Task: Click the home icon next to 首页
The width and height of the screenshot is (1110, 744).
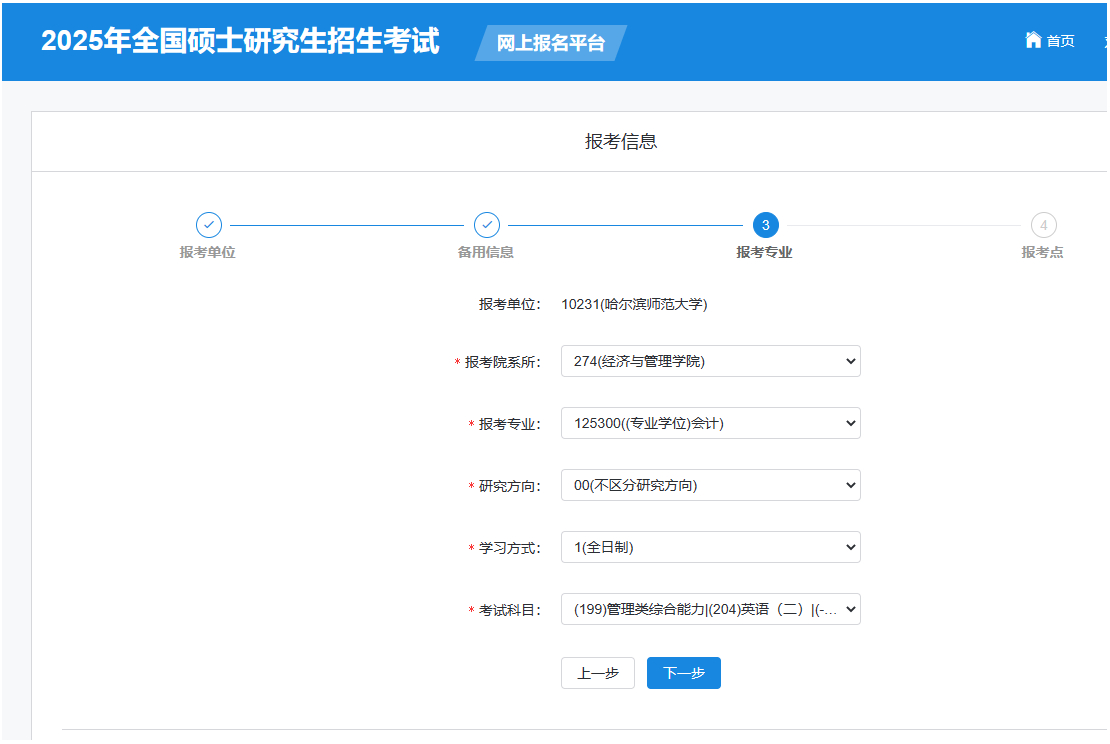Action: [1033, 40]
